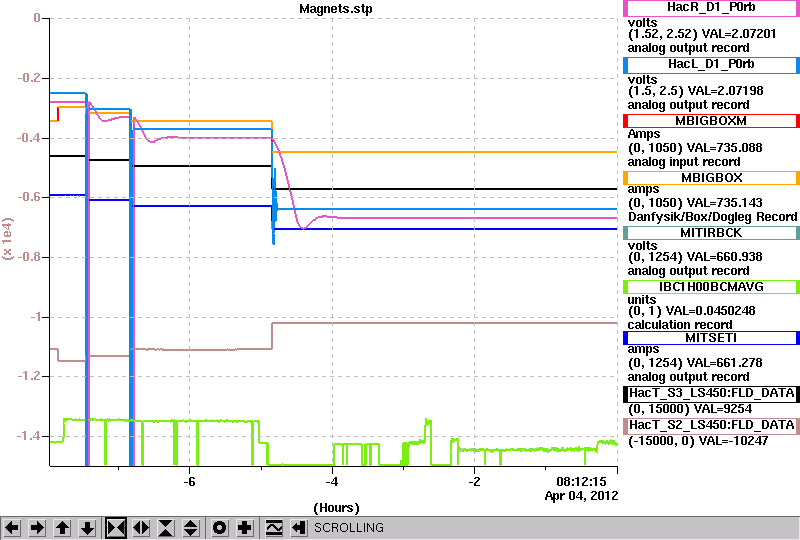Pan the graph left with the left arrow
This screenshot has width=800, height=540.
[x=13, y=528]
